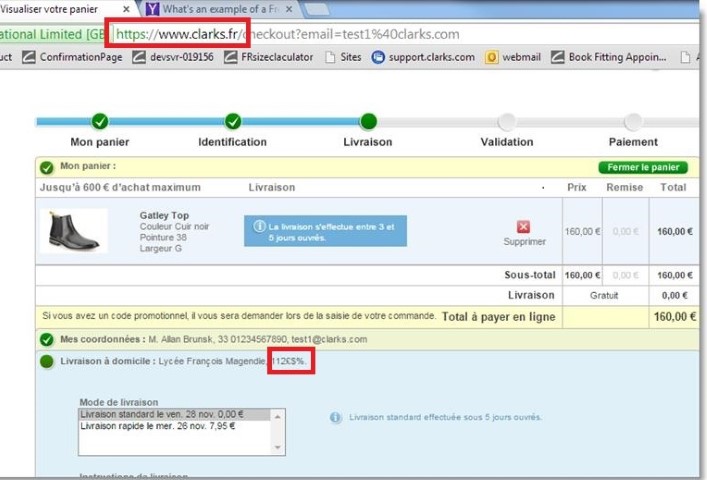Click delivery mode list scroll down arrow
This screenshot has height=480, width=707.
278,447
